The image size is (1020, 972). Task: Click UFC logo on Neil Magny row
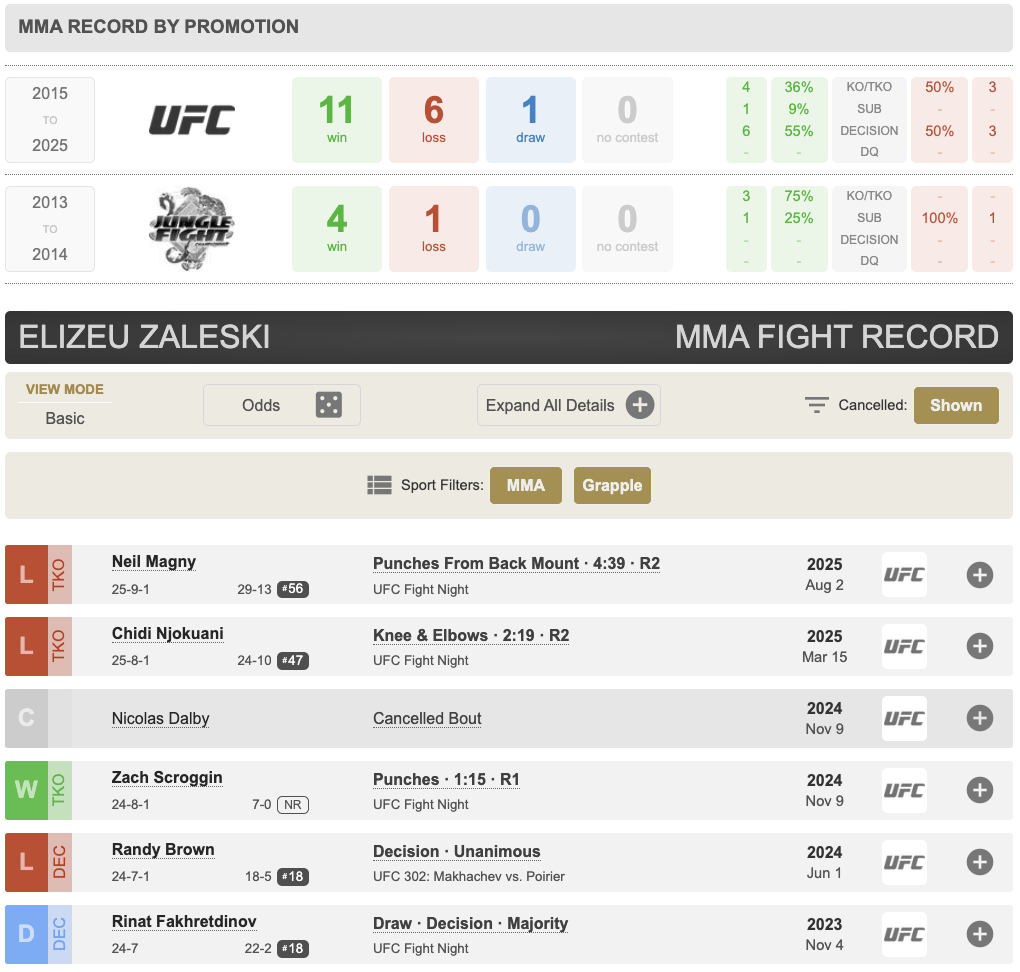tap(904, 575)
